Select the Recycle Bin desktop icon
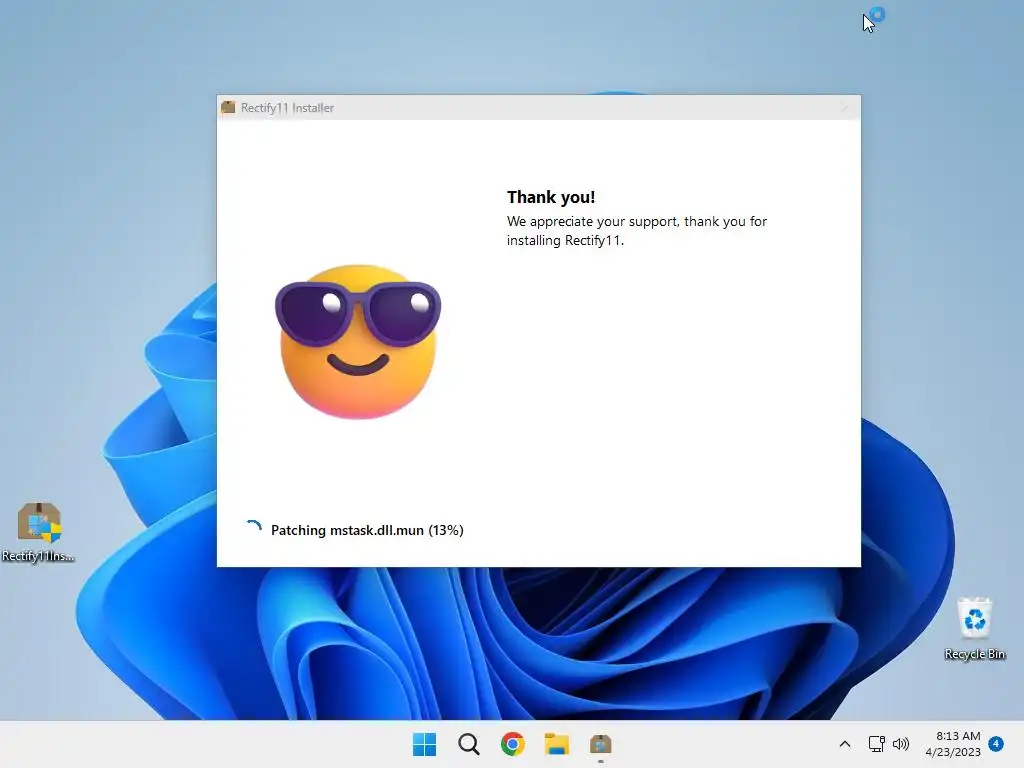The image size is (1024, 768). click(974, 628)
